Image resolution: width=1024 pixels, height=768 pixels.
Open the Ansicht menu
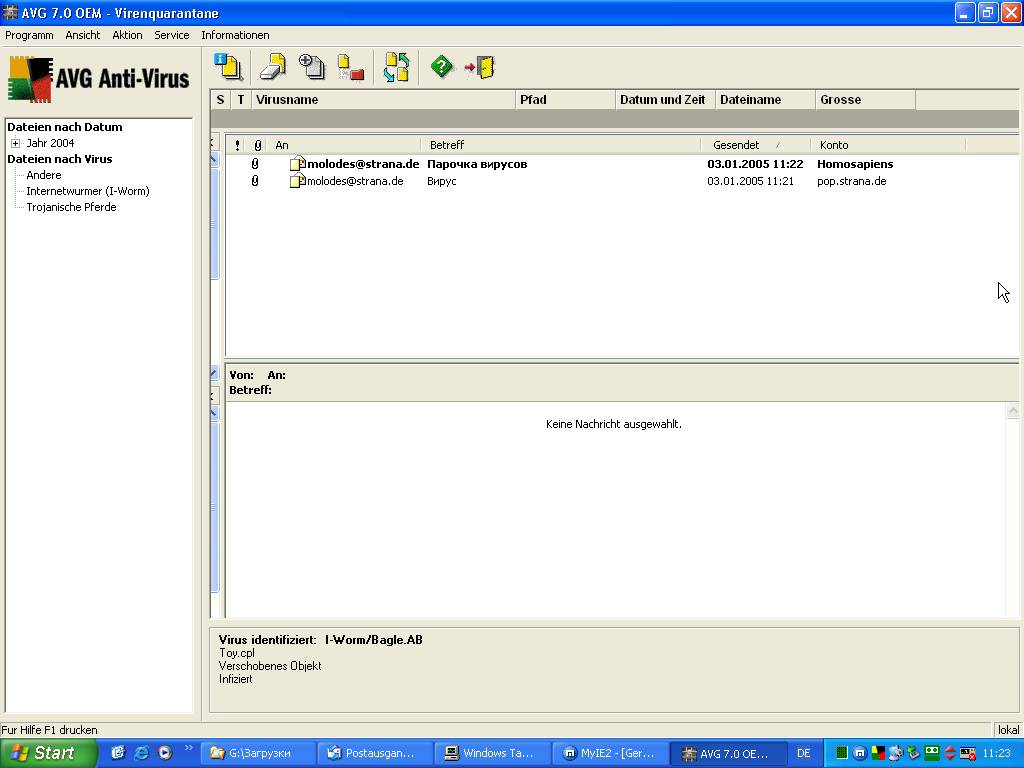[83, 35]
